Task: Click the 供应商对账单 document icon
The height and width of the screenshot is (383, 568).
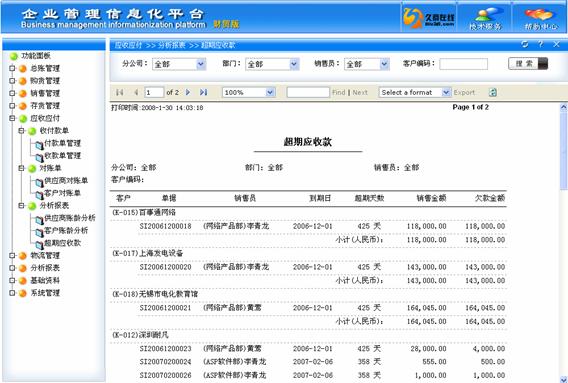Action: pyautogui.click(x=39, y=182)
